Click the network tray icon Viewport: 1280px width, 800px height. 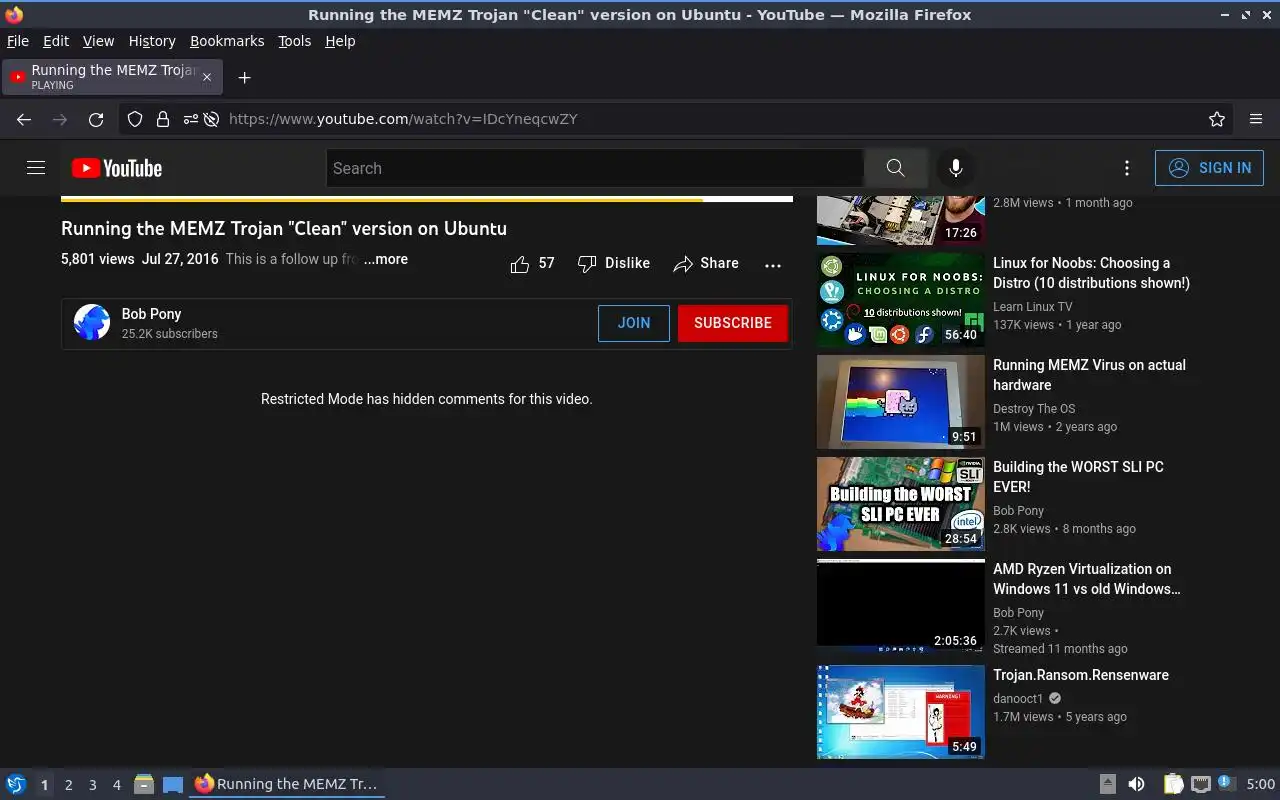click(1201, 784)
